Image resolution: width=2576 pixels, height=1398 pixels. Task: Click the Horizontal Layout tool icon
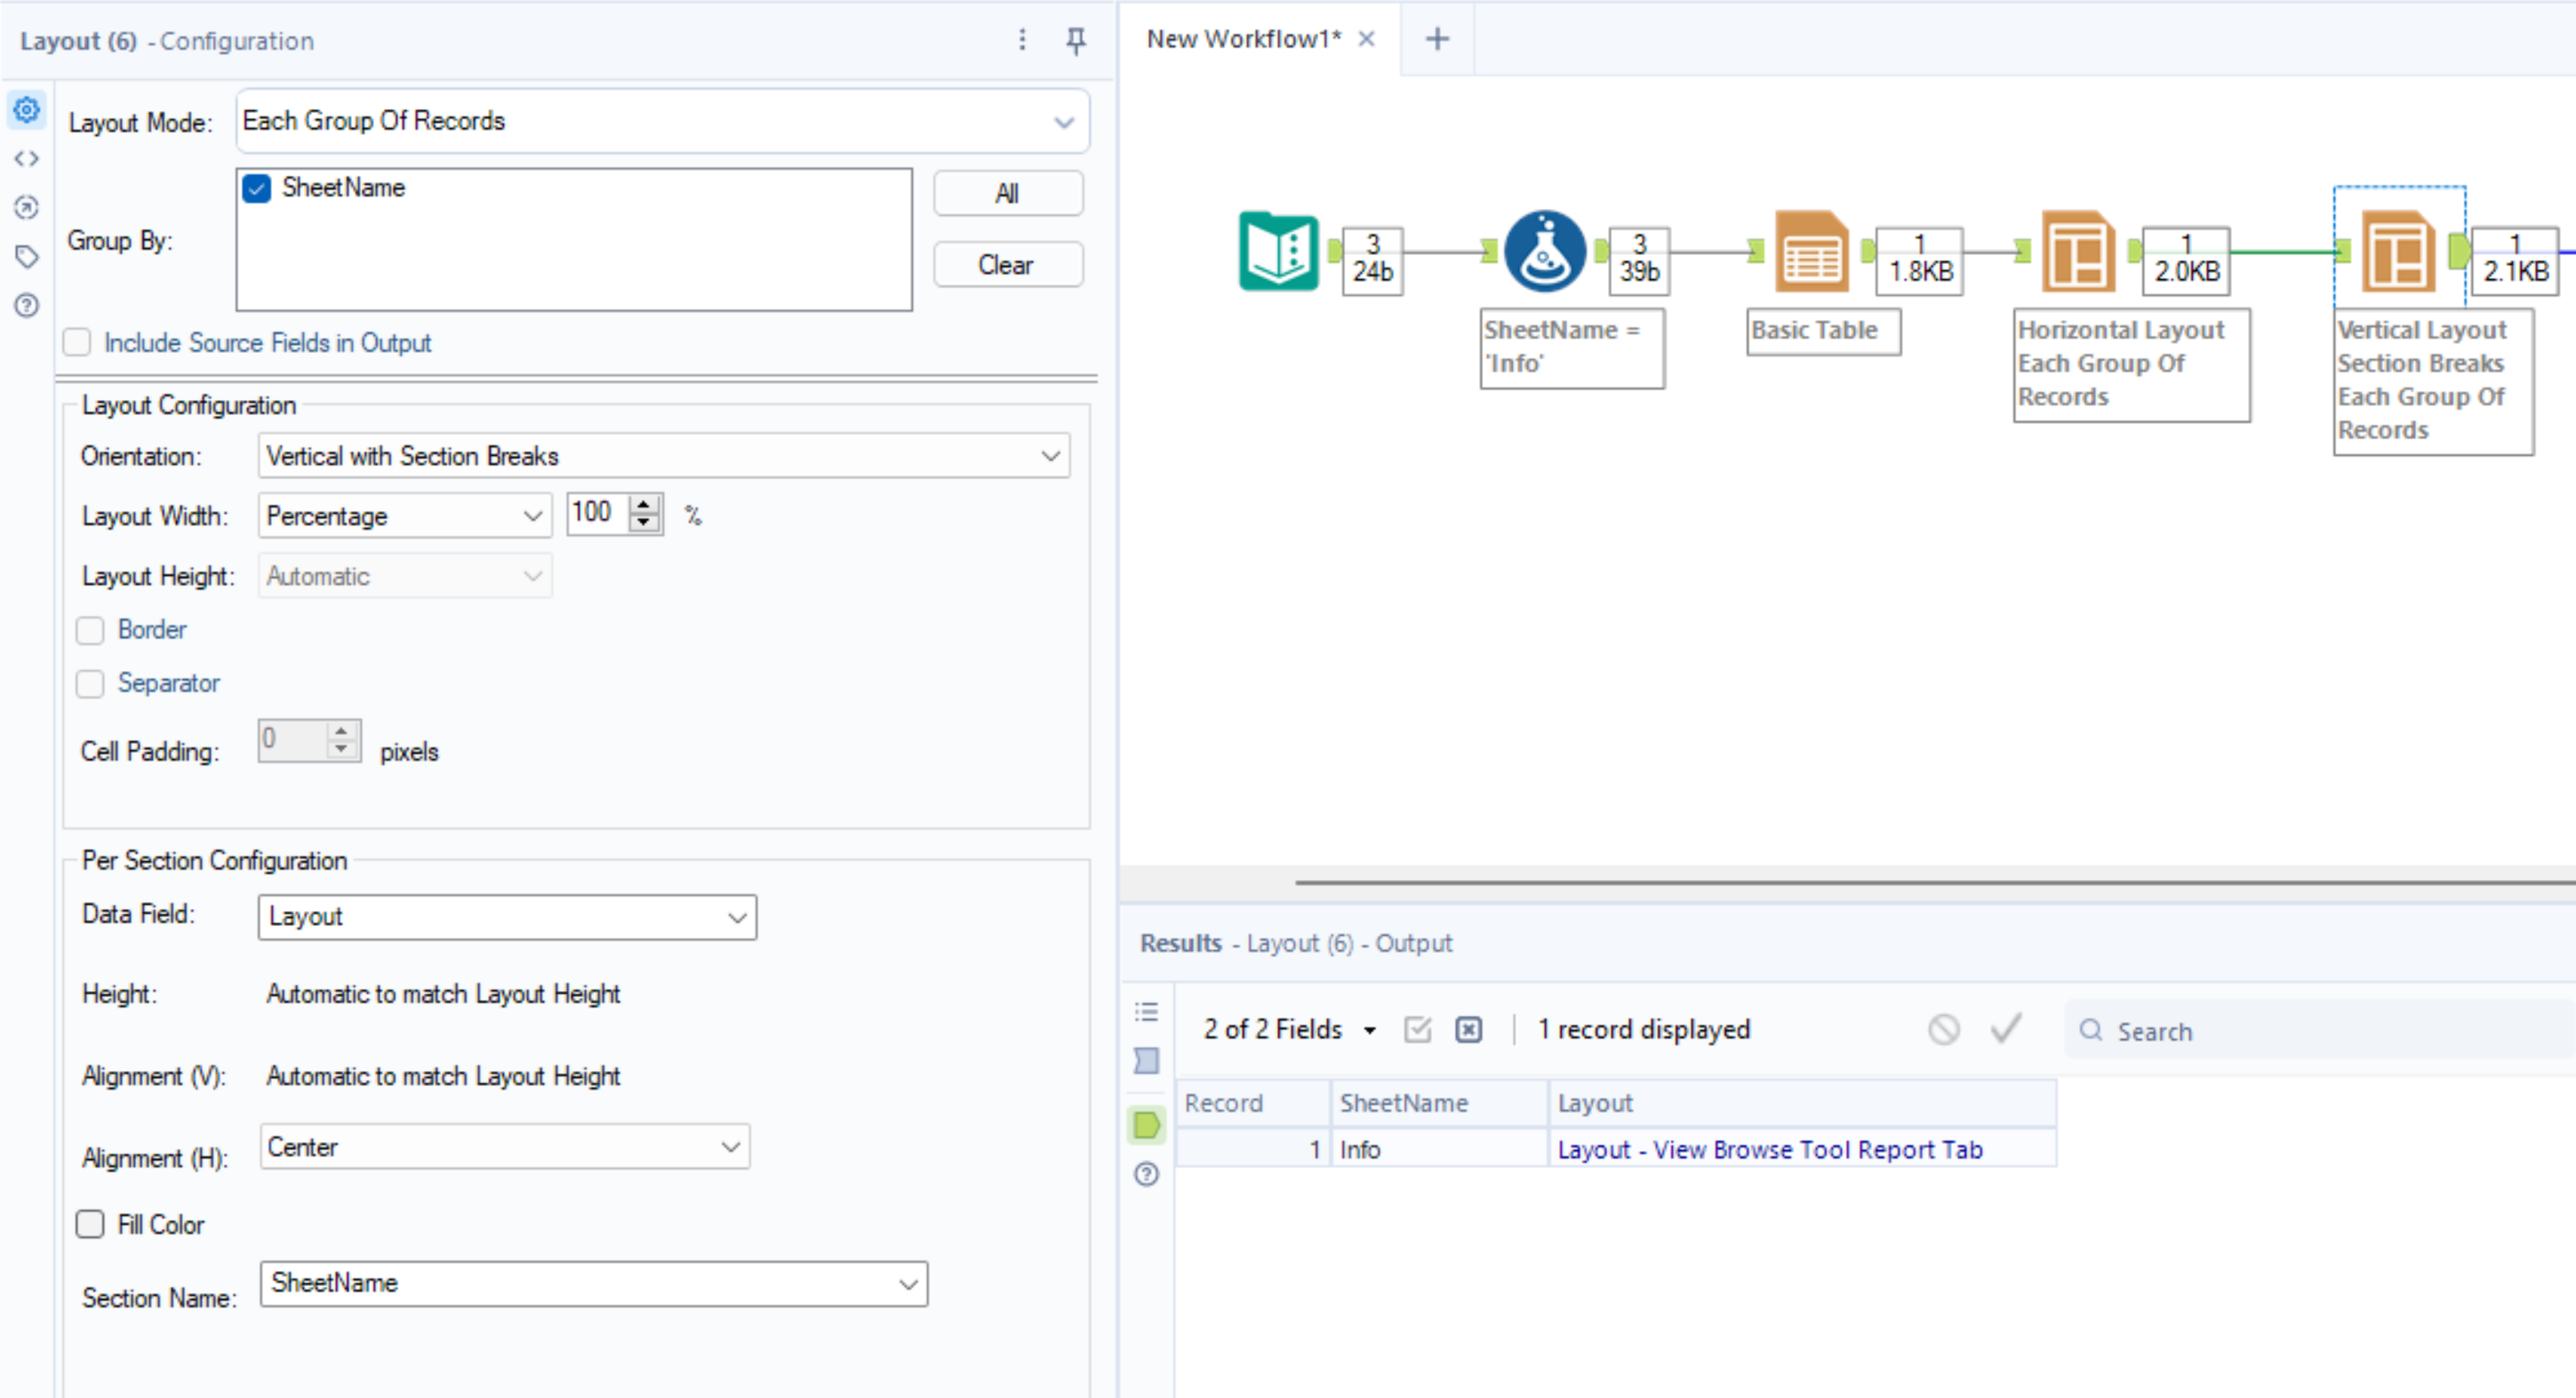tap(2077, 251)
